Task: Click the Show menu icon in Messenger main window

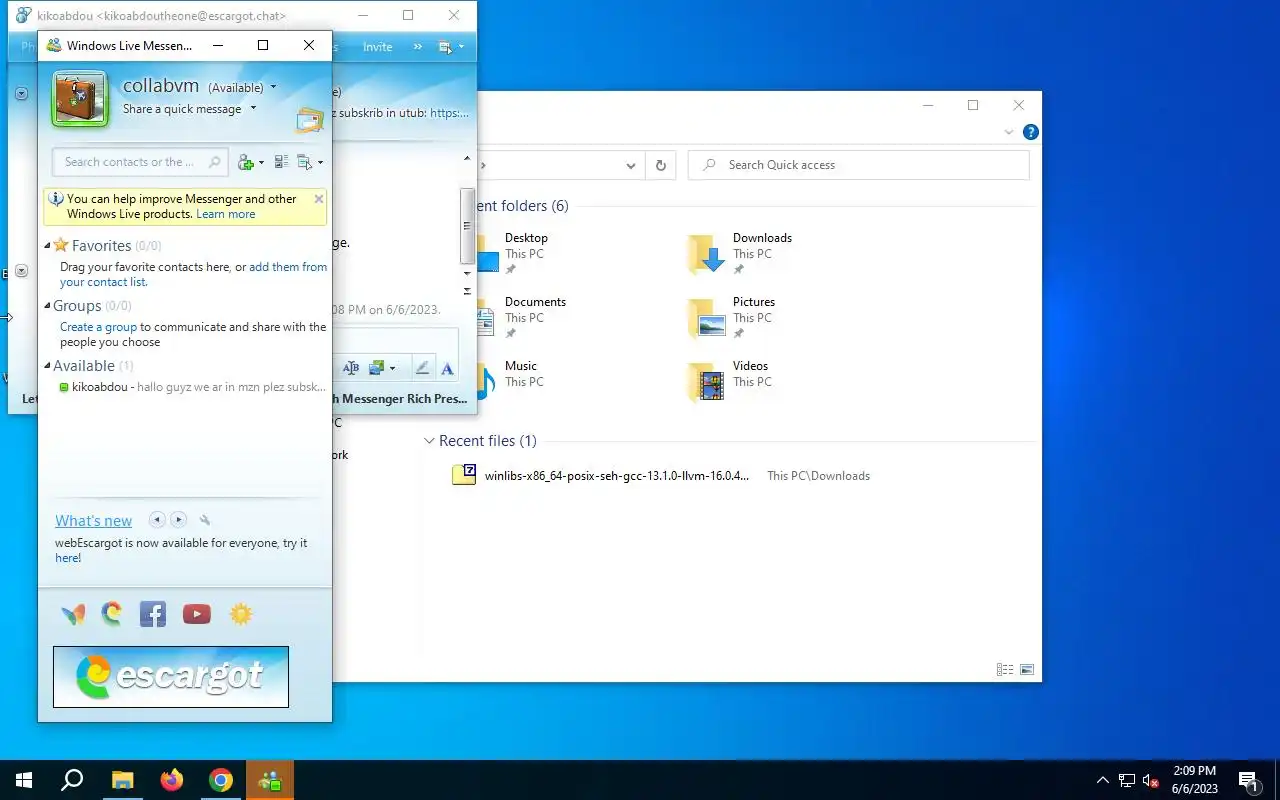Action: pos(305,162)
